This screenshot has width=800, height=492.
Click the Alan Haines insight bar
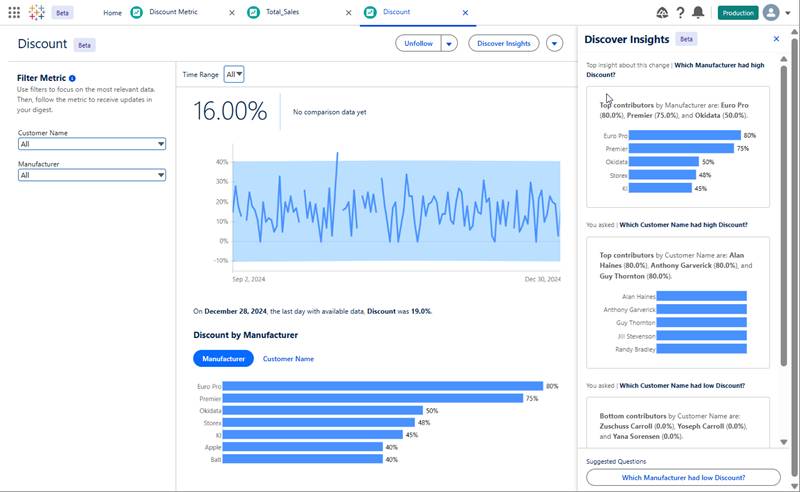[x=702, y=296]
